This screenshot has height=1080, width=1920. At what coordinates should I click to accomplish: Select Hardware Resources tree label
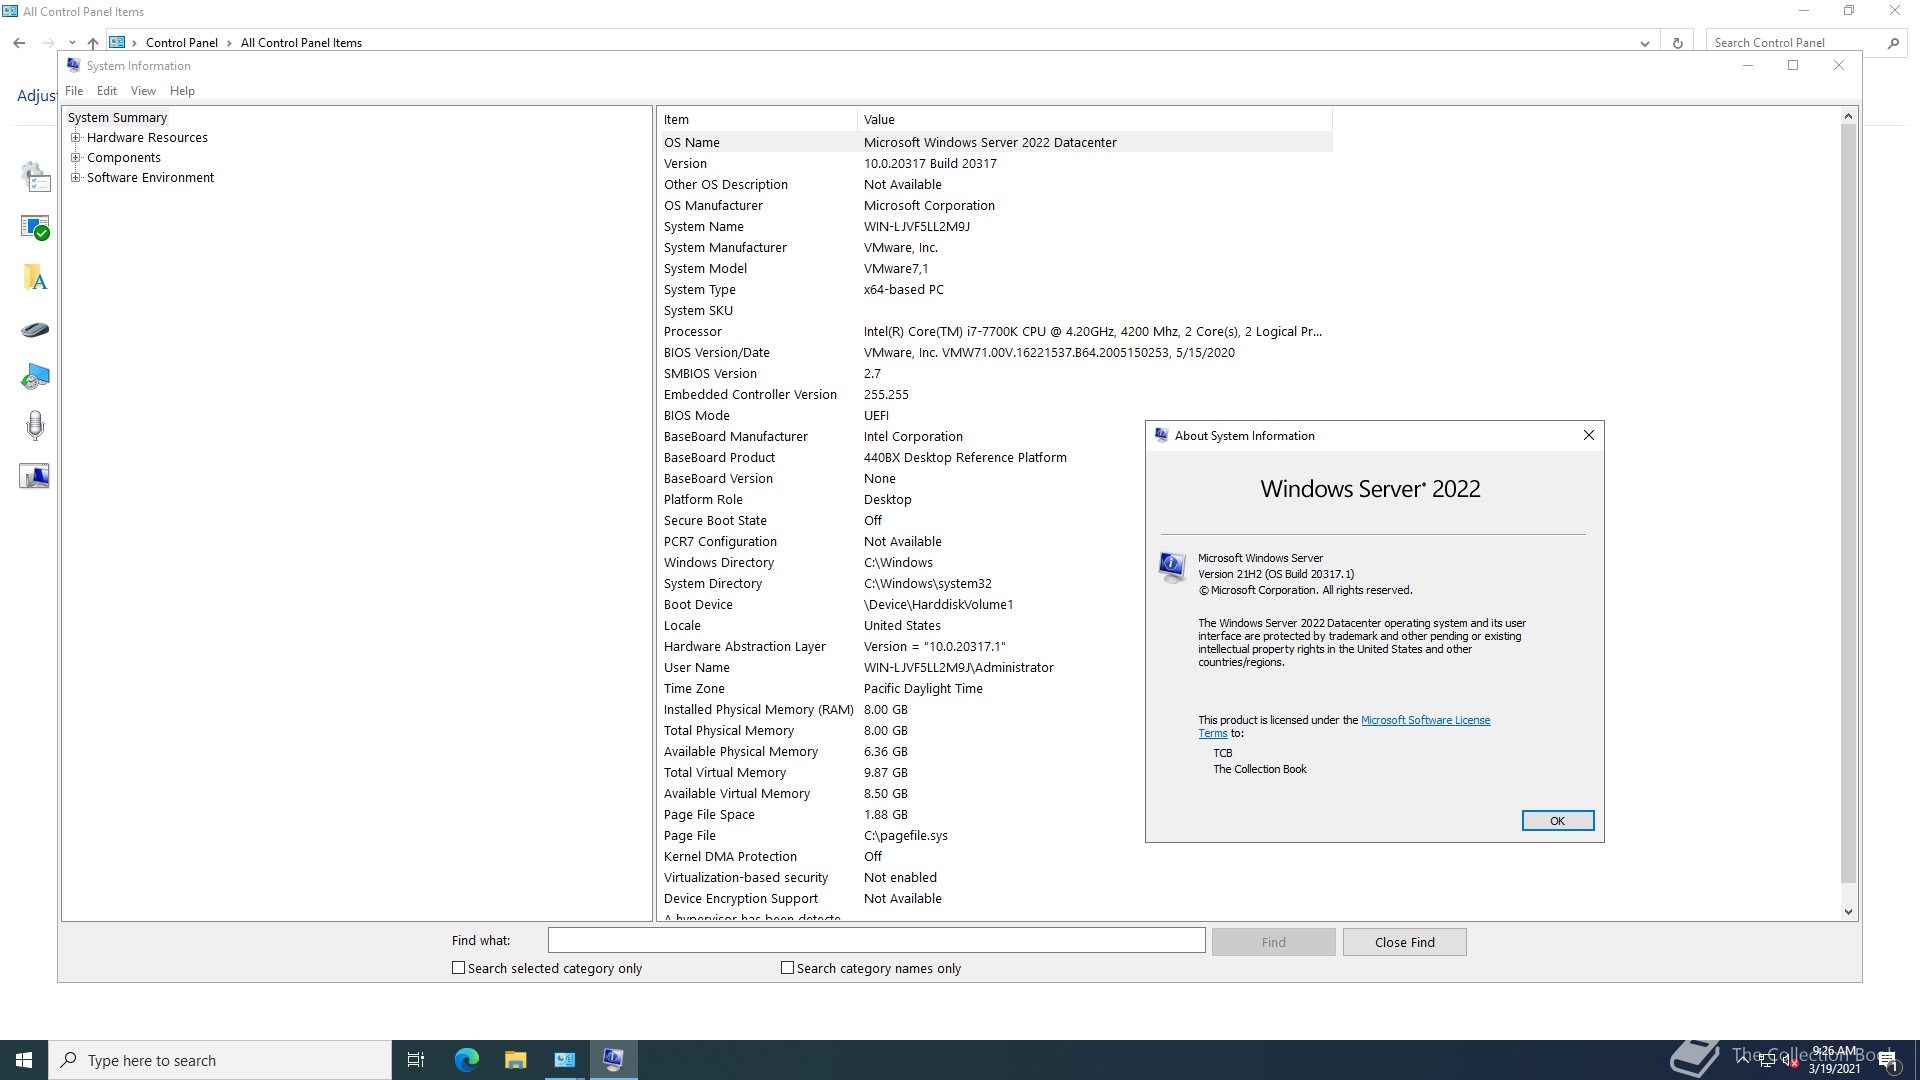(x=147, y=138)
